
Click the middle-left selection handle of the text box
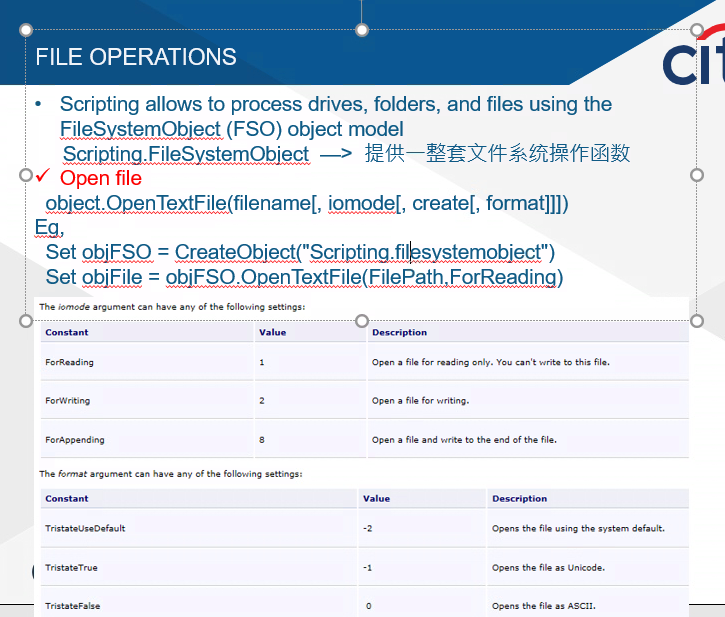click(26, 175)
